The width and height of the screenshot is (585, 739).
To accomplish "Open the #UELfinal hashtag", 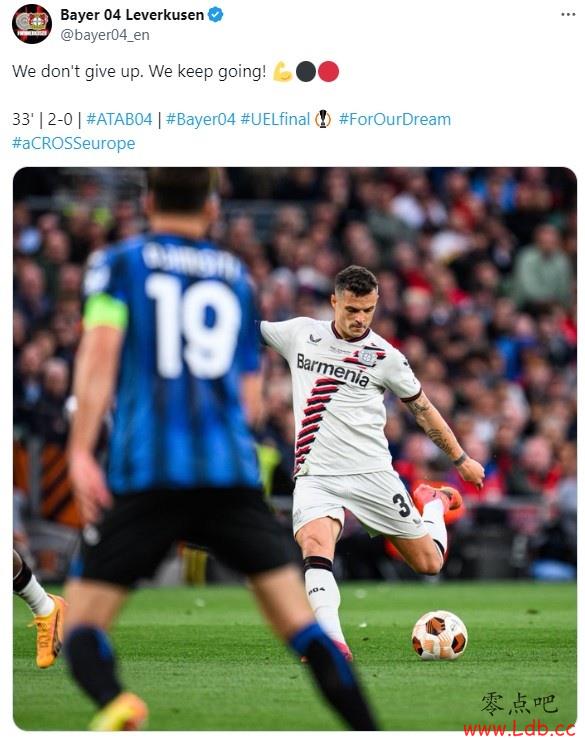I will click(275, 119).
